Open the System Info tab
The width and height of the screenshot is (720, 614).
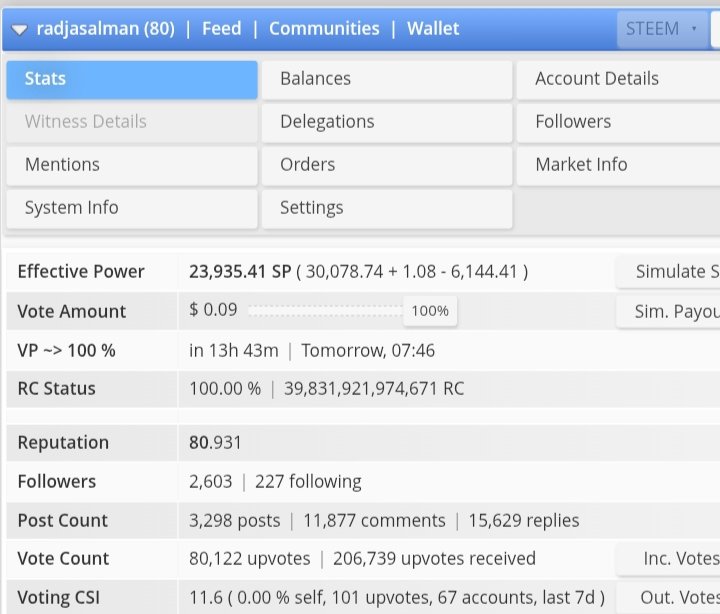click(x=132, y=208)
